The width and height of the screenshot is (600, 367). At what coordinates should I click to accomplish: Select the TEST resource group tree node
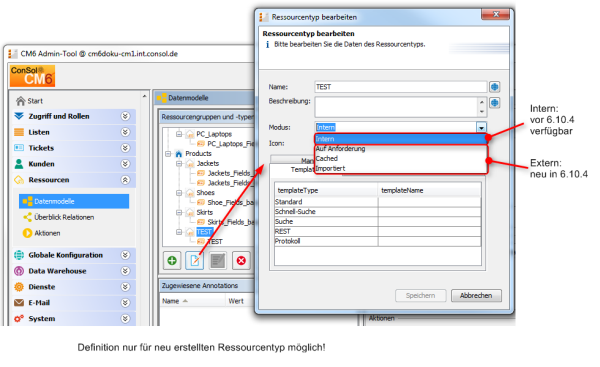(204, 232)
